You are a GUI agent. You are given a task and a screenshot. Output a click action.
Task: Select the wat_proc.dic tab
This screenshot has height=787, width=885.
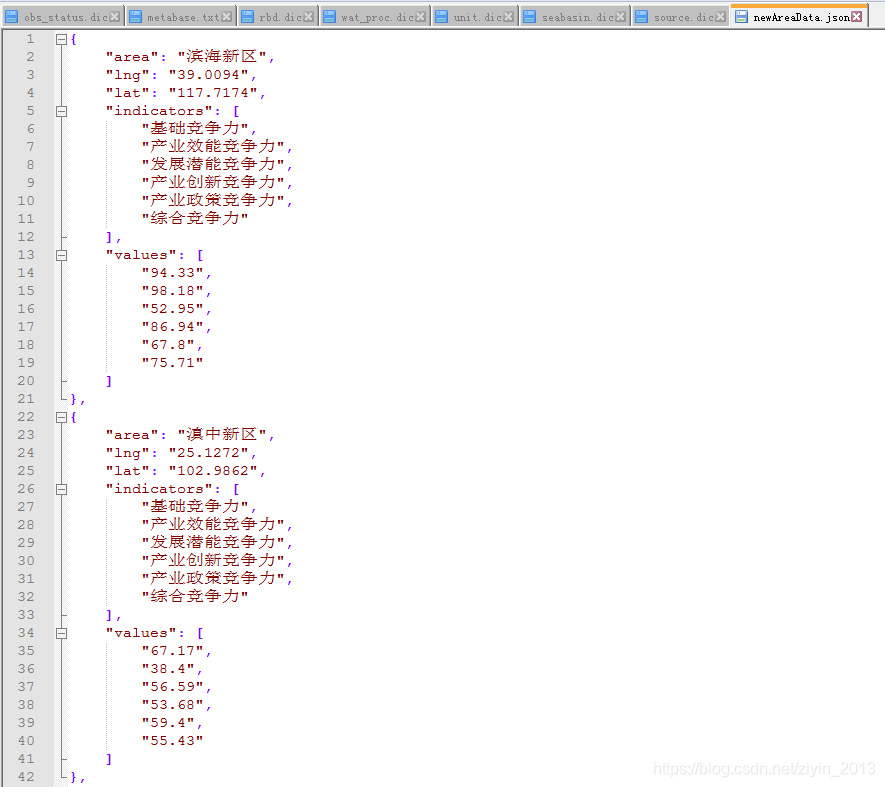point(375,17)
